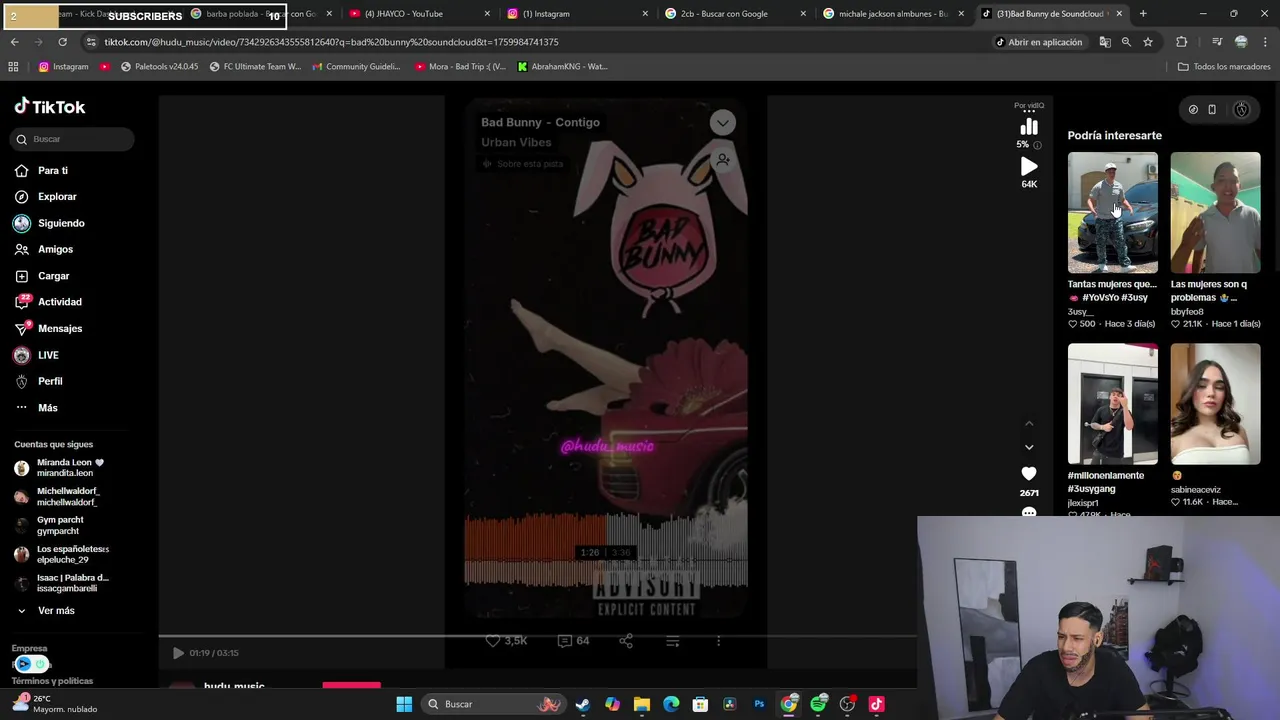Go back in browser history
The height and width of the screenshot is (720, 1280).
click(14, 42)
